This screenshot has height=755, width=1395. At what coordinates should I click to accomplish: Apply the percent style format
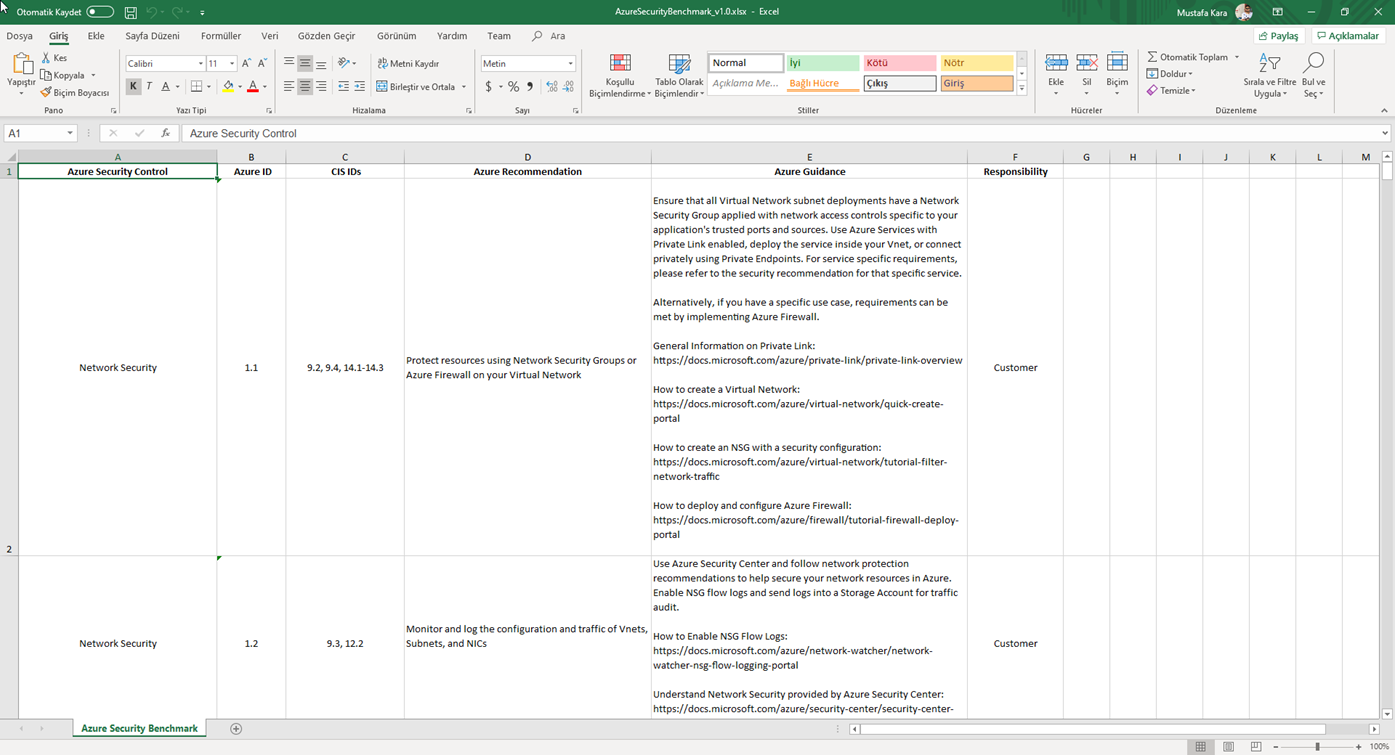513,87
